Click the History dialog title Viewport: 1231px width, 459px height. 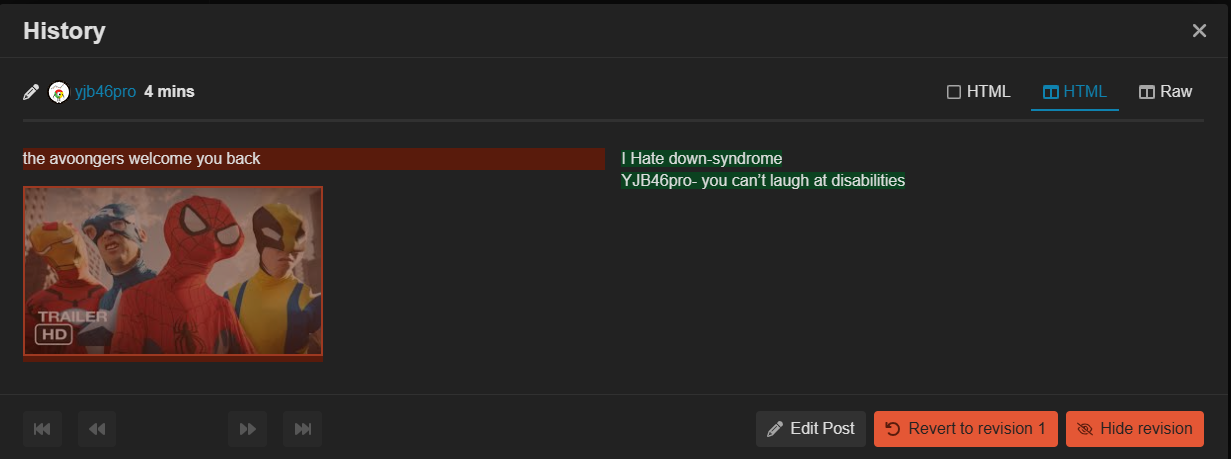(64, 31)
